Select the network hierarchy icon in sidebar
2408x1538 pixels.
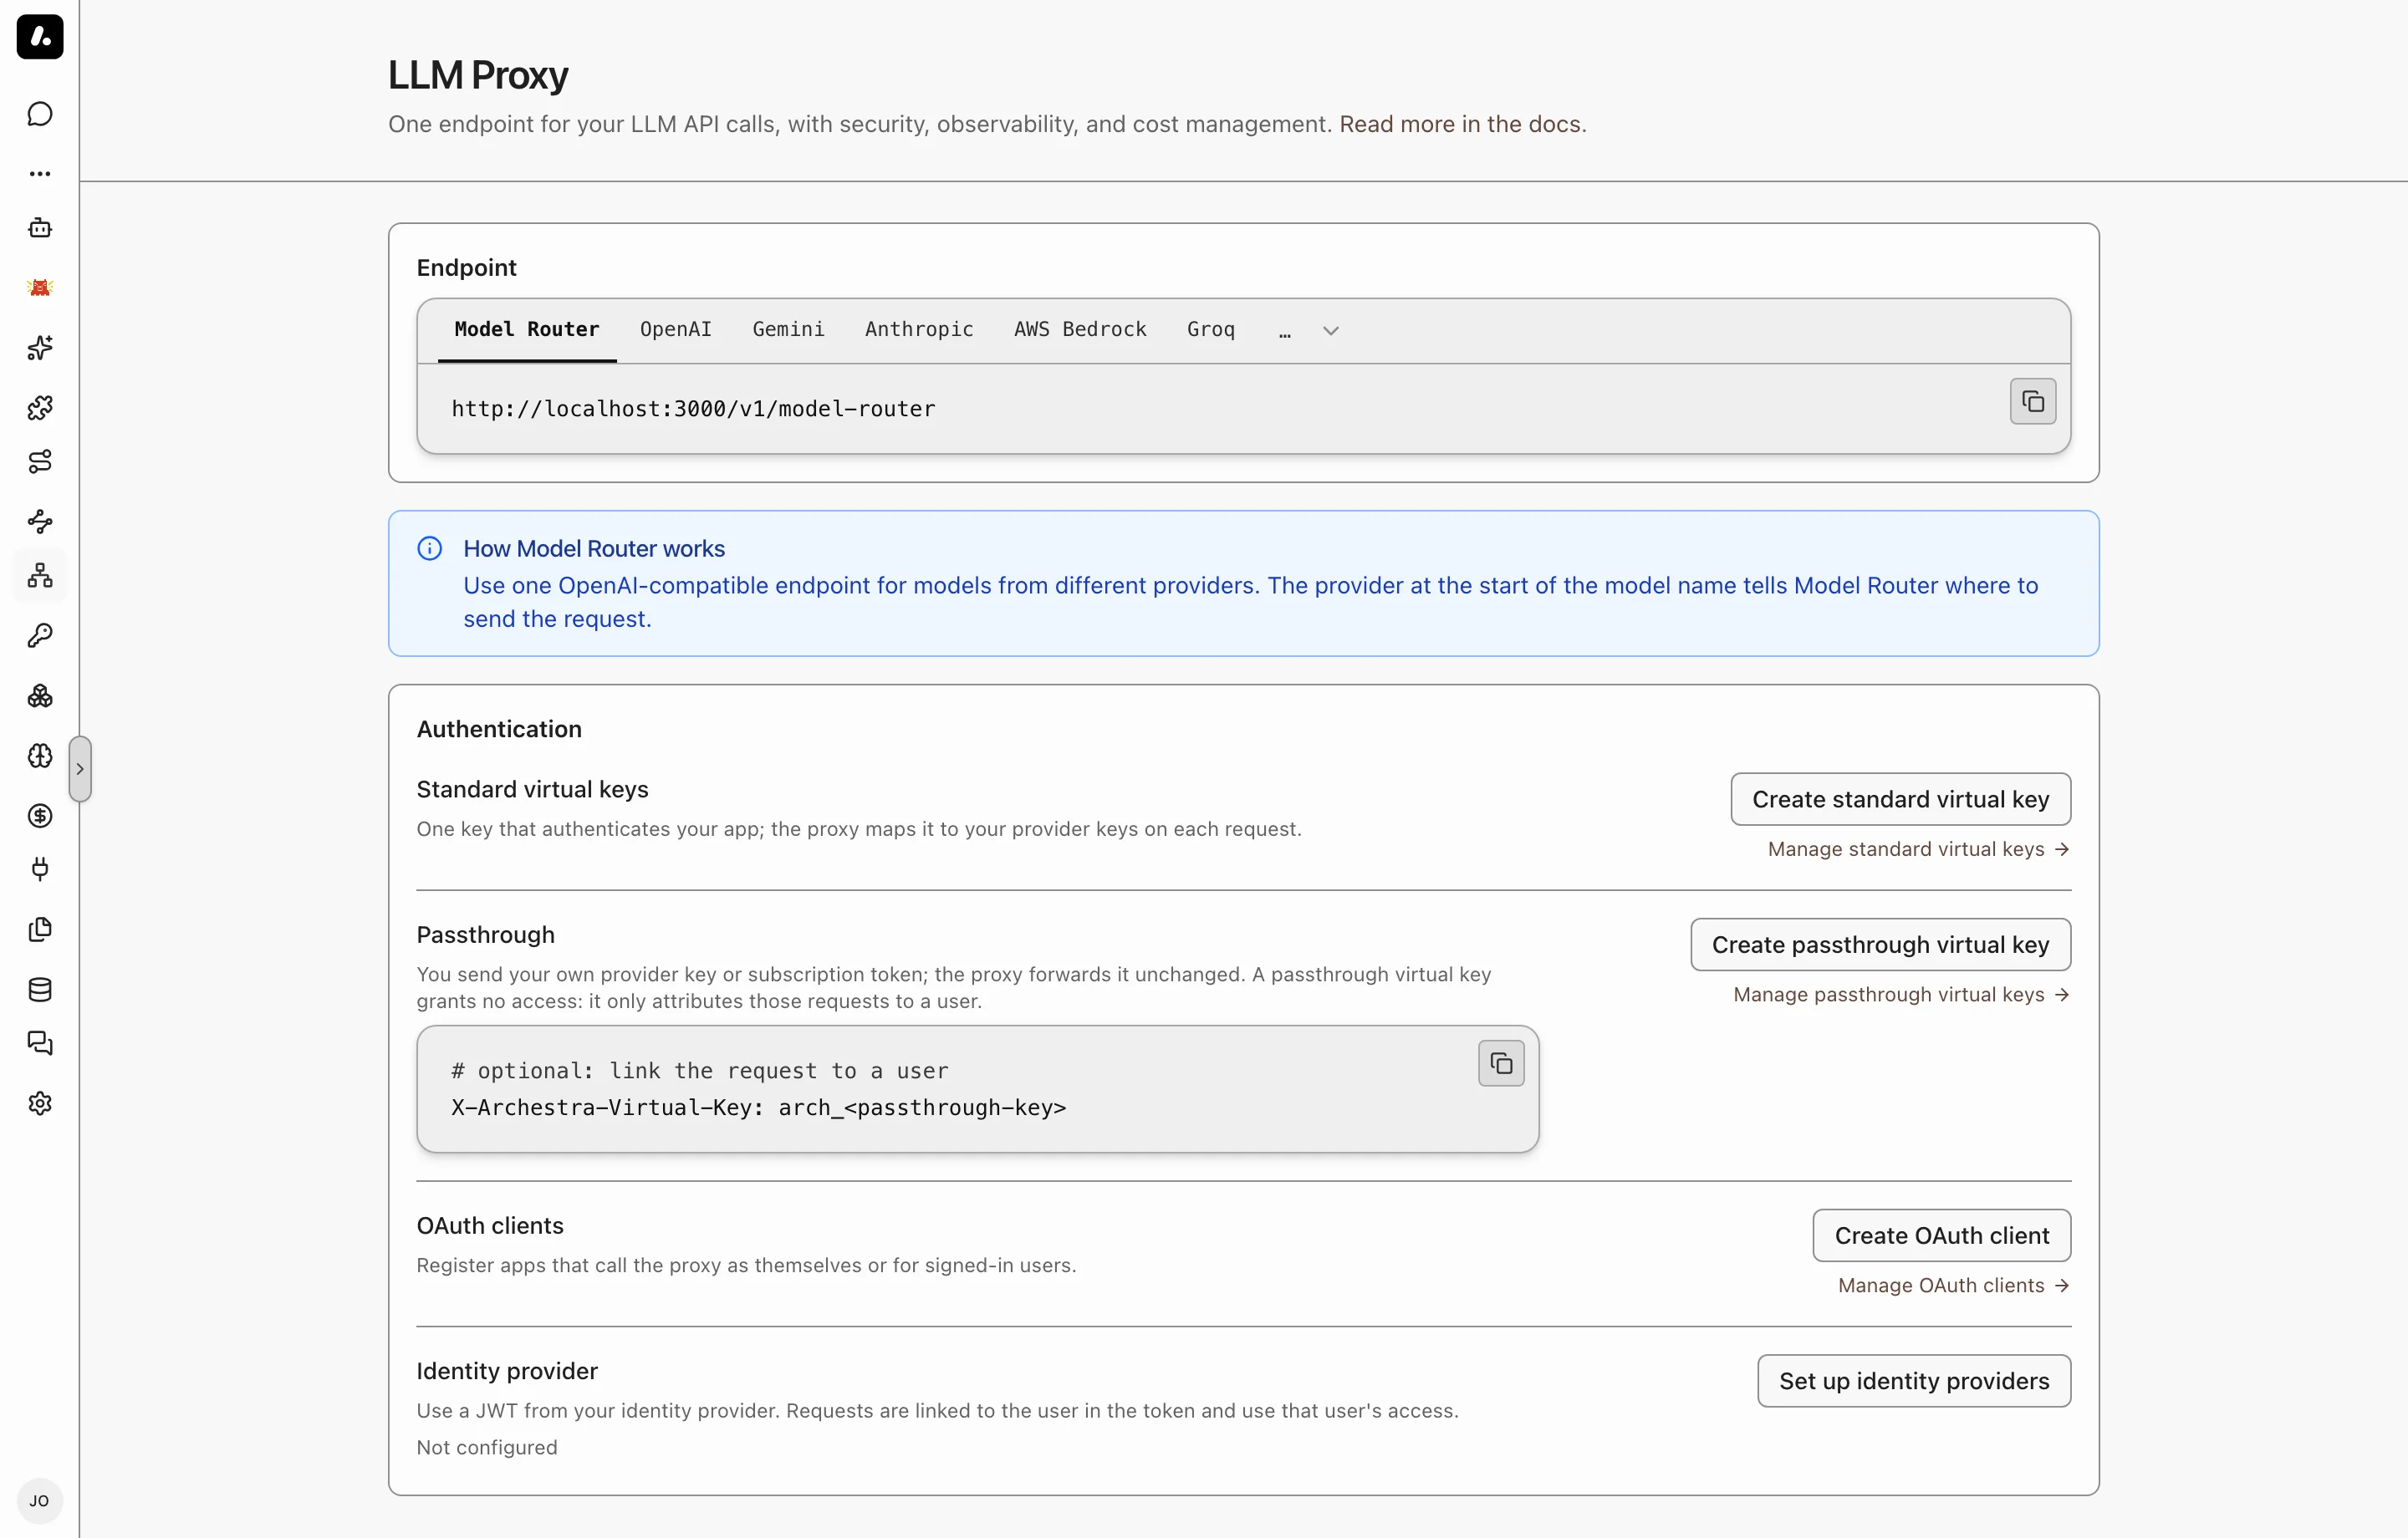[40, 576]
